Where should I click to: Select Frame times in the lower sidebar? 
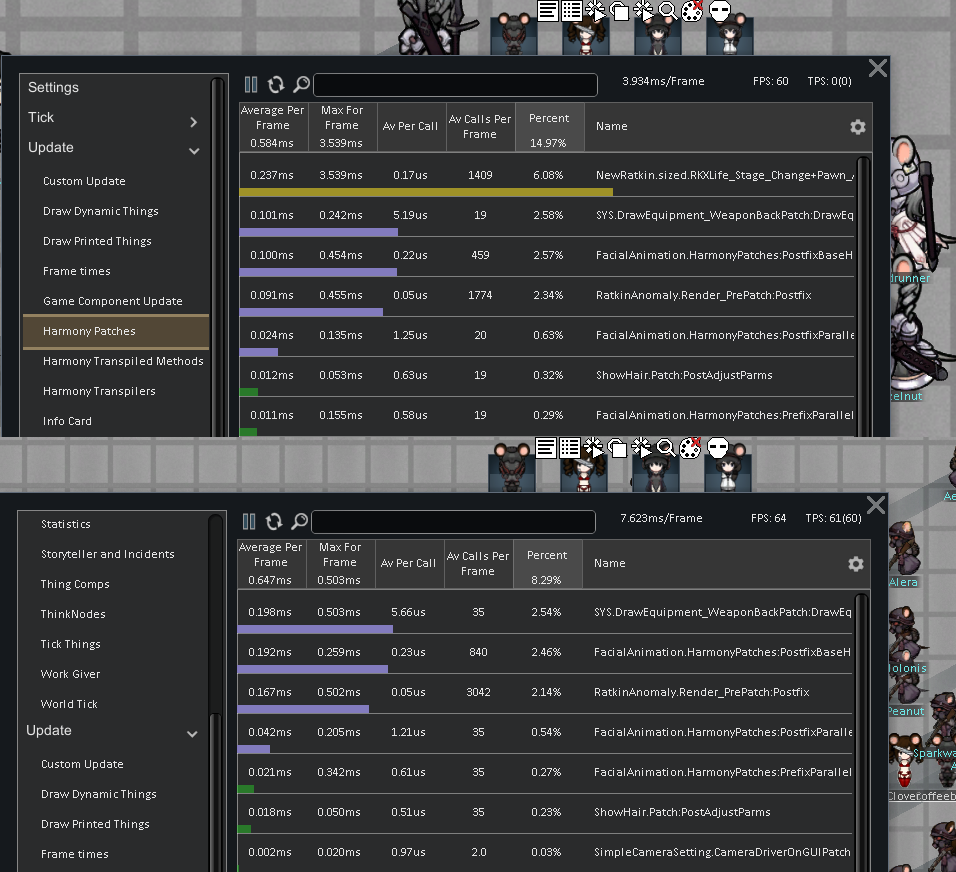pos(74,854)
